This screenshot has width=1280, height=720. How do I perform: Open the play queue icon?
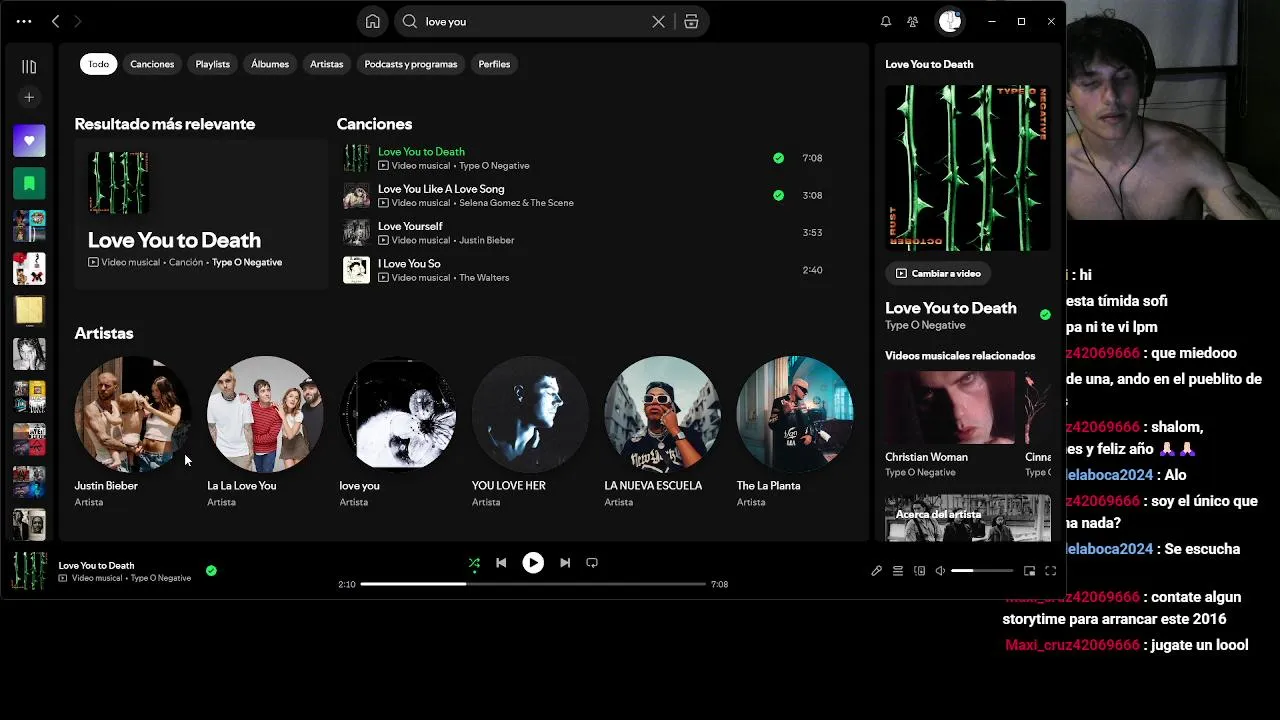pyautogui.click(x=898, y=571)
